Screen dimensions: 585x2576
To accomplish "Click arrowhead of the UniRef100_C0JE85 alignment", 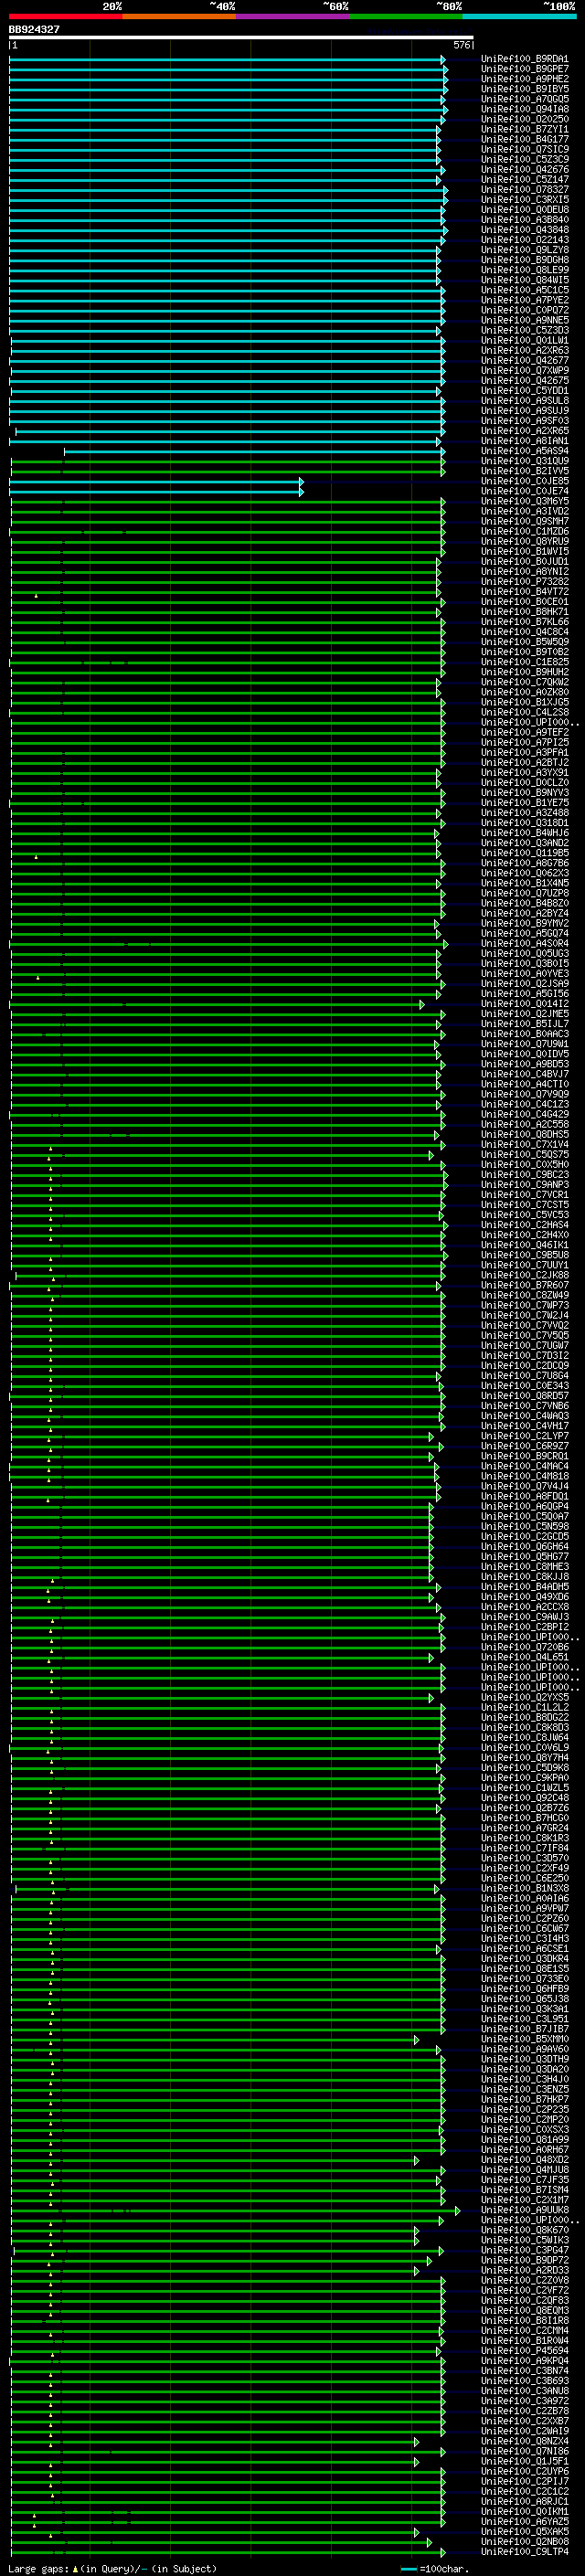I will click(301, 482).
